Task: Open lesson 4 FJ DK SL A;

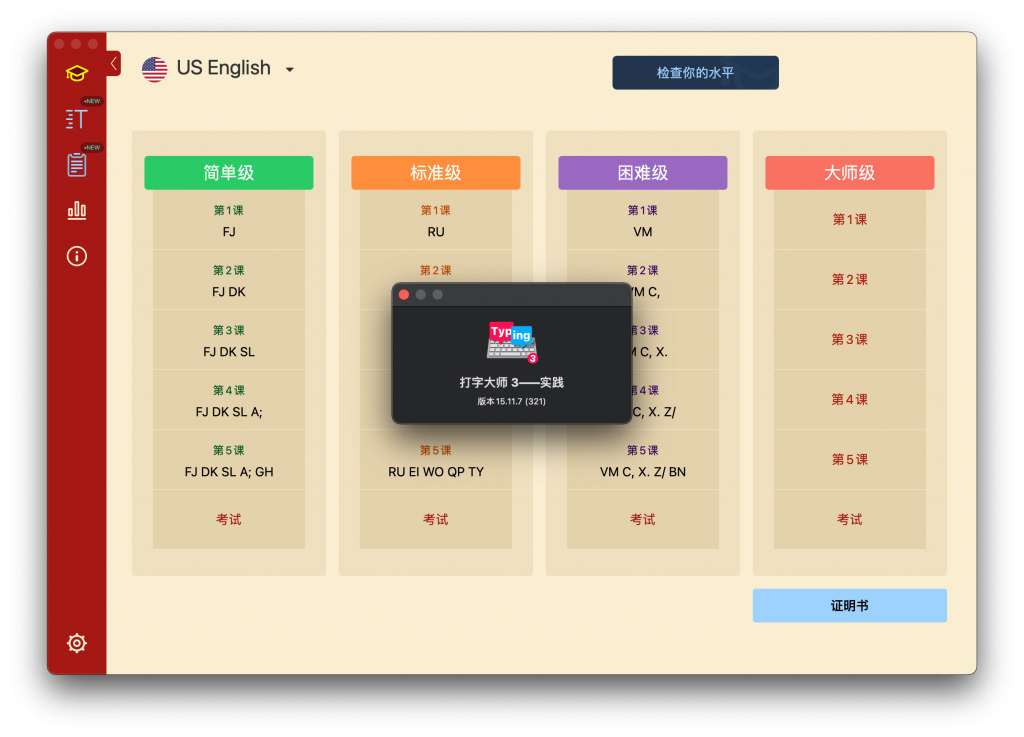Action: pyautogui.click(x=229, y=400)
